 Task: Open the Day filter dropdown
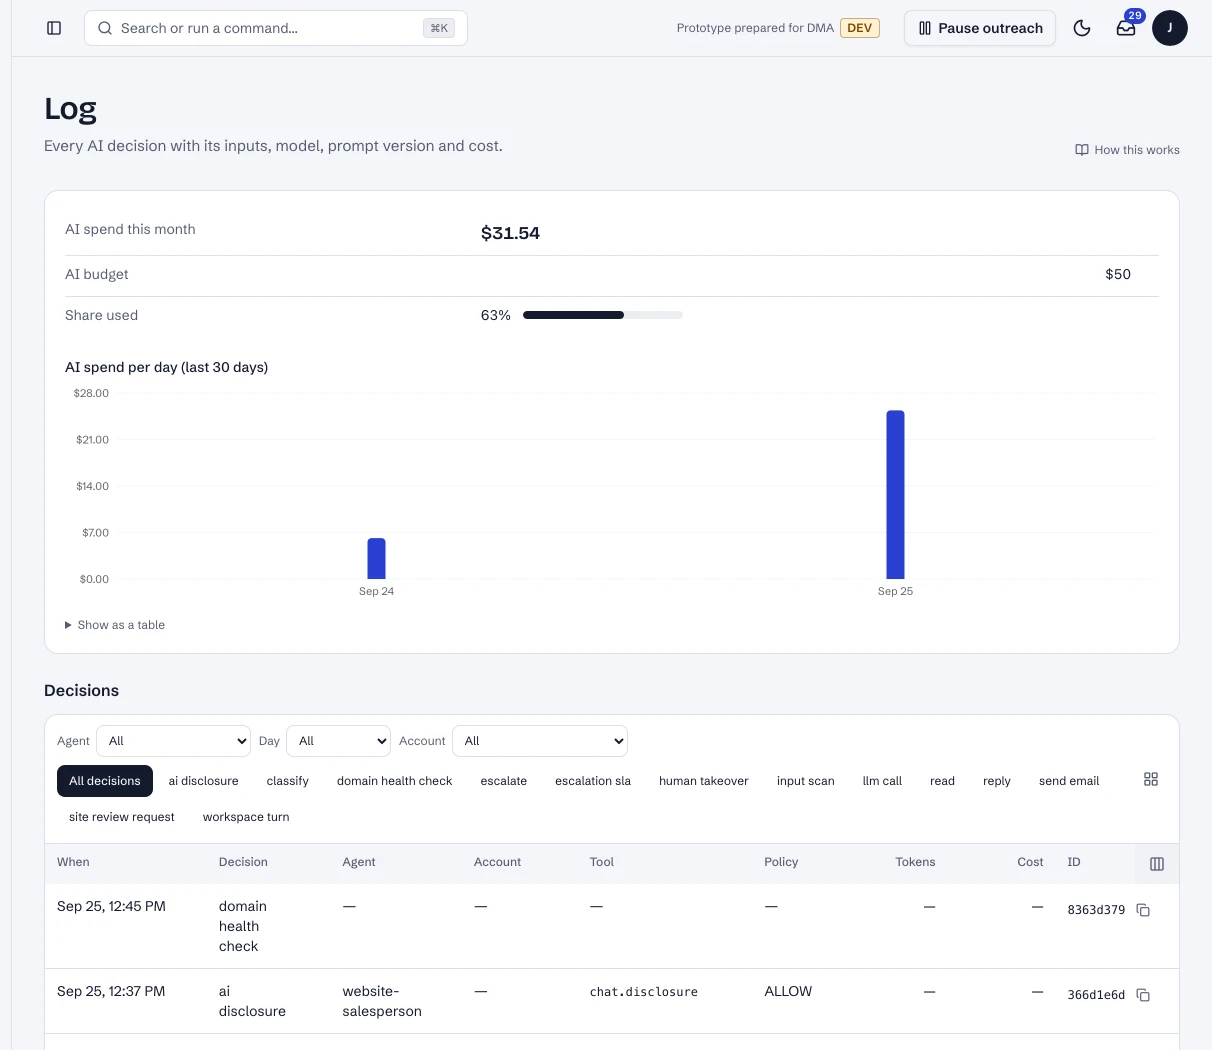(x=338, y=741)
